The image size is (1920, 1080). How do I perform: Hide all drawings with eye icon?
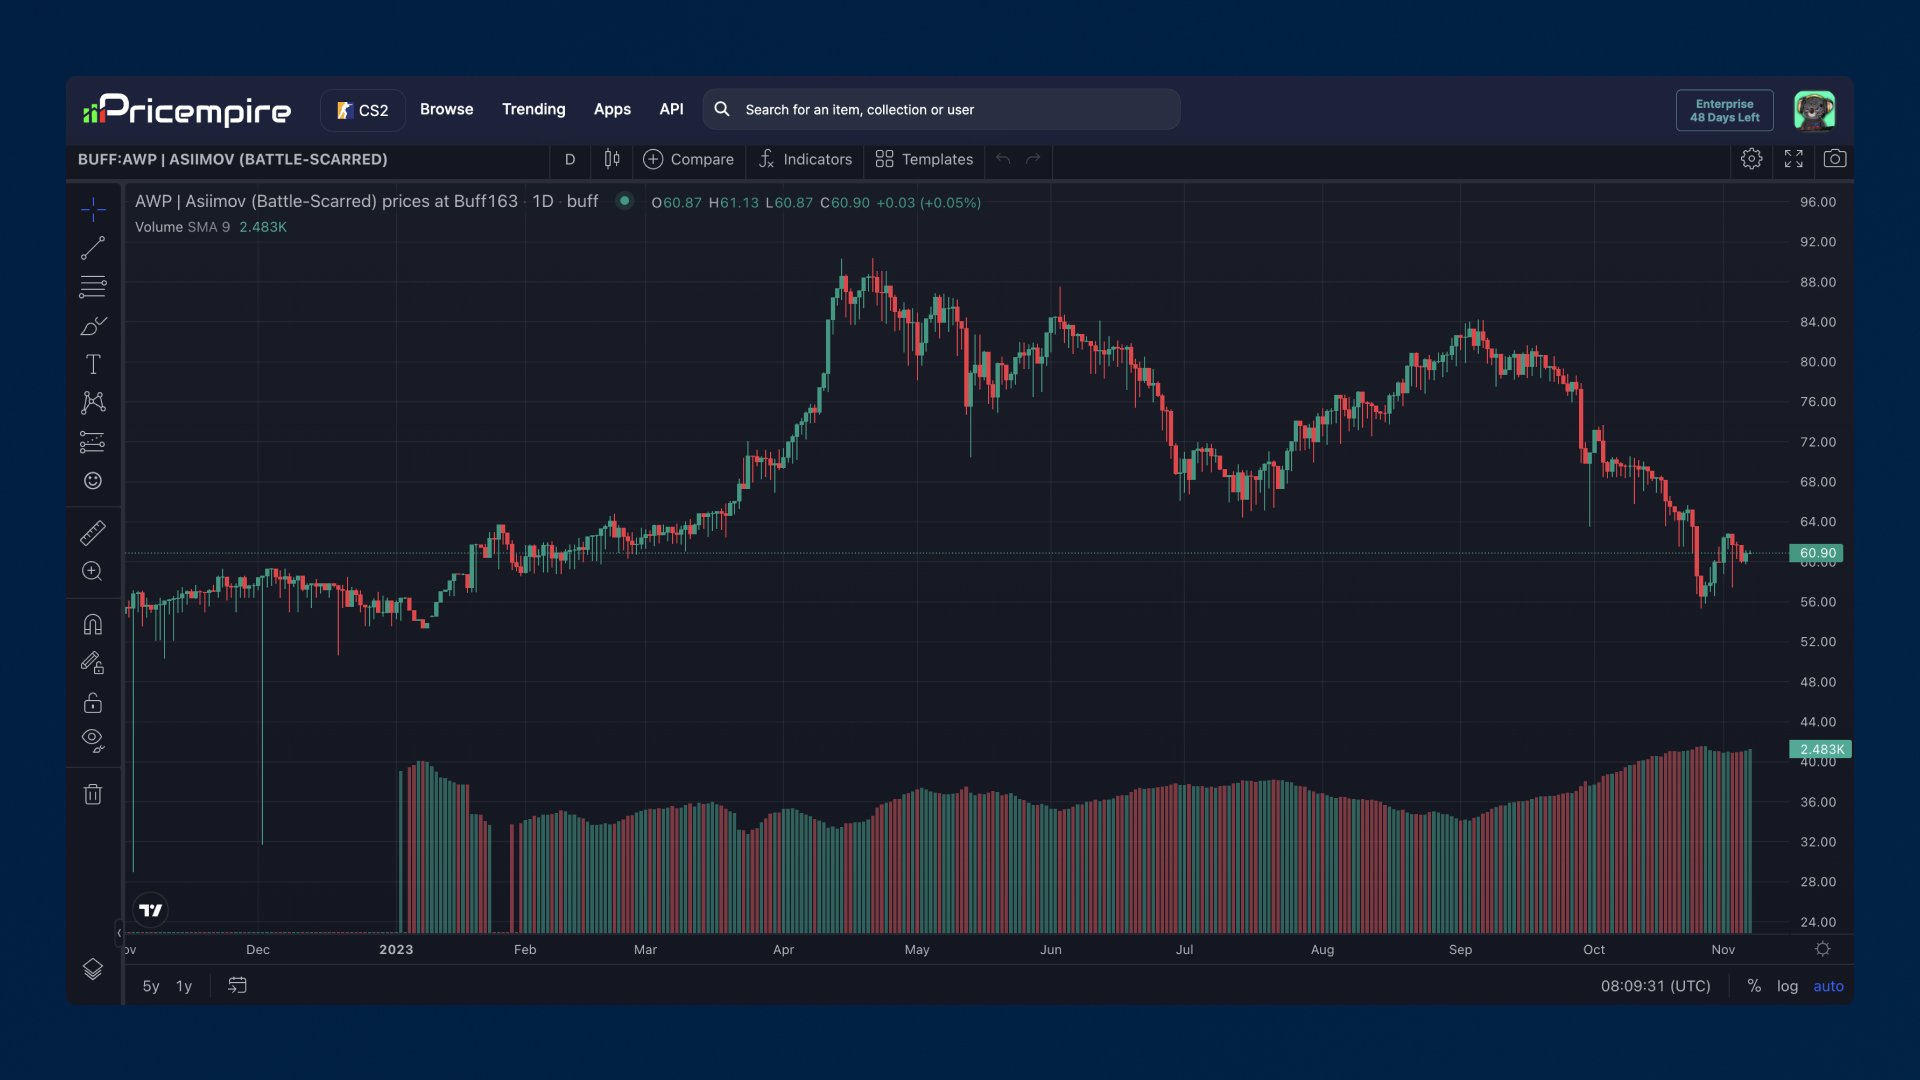[93, 741]
